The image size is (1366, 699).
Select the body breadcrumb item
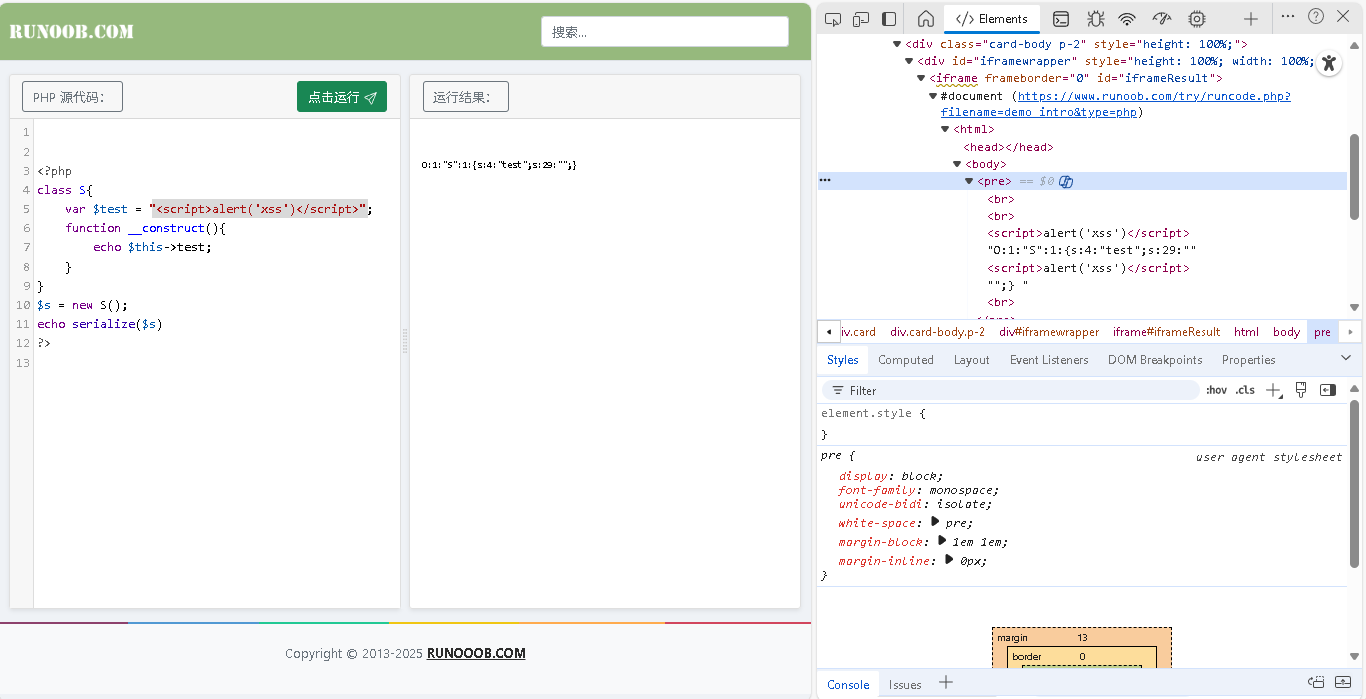pyautogui.click(x=1286, y=332)
